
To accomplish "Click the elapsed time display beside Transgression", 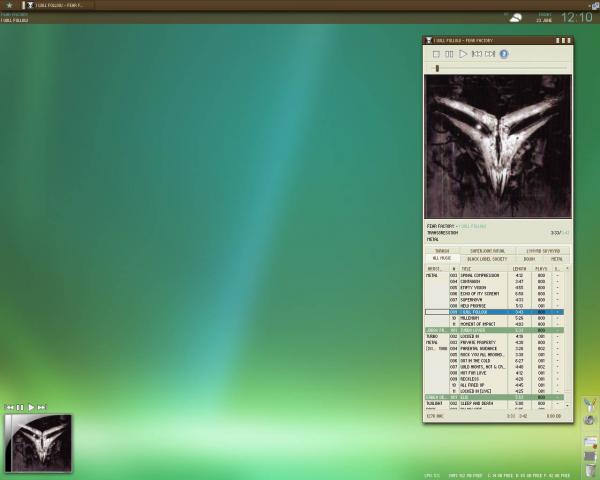I will (560, 233).
